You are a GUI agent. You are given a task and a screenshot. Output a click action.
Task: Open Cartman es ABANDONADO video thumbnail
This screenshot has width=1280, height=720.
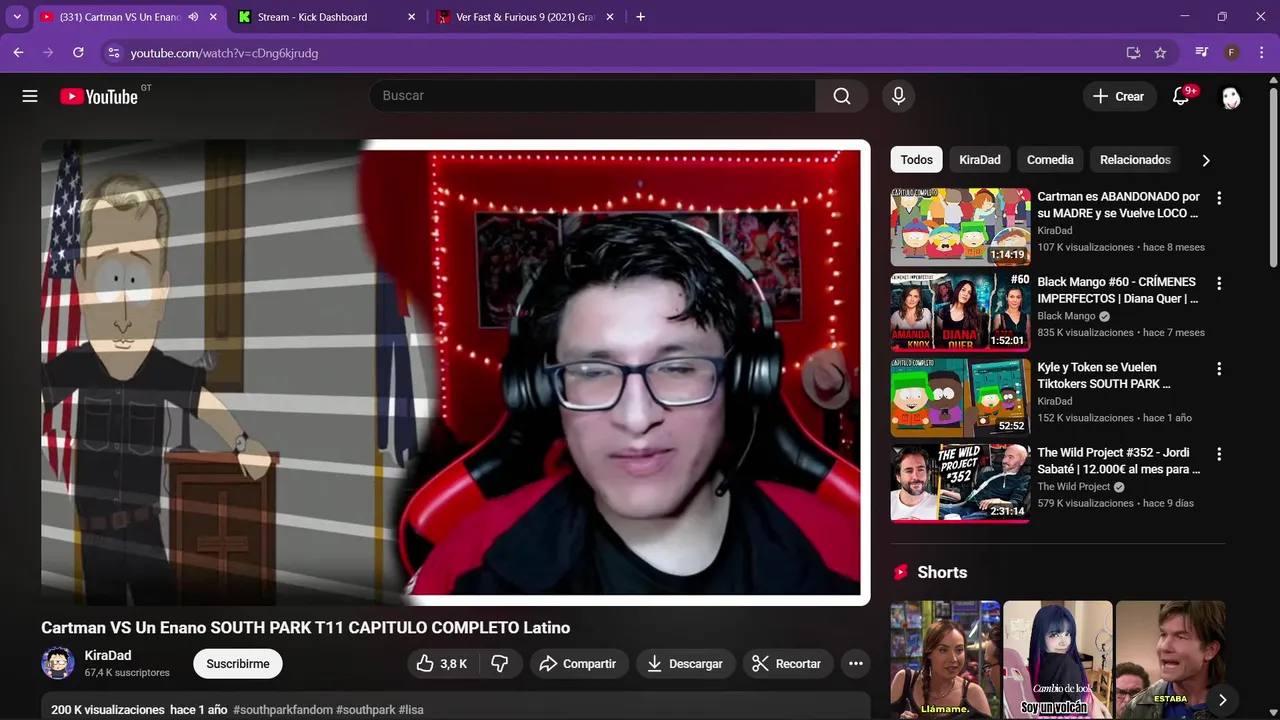click(960, 227)
